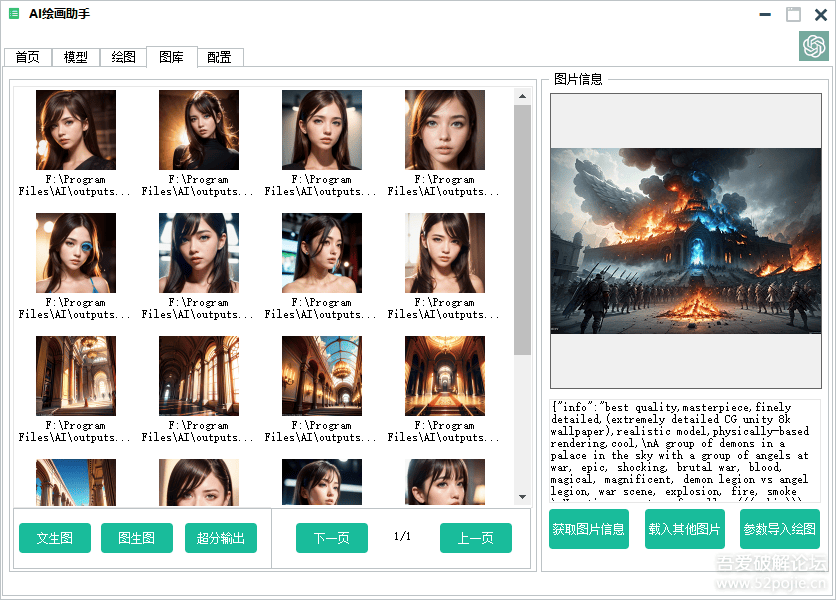Click the gallery scrollbar down arrow
This screenshot has width=836, height=600.
point(522,497)
